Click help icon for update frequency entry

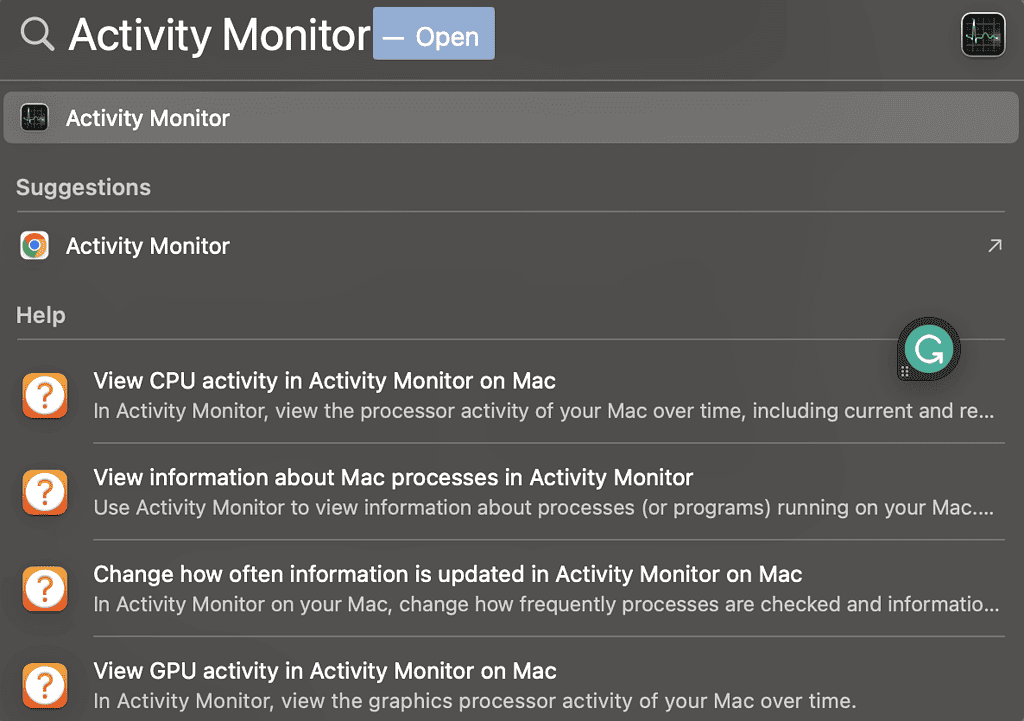click(x=45, y=589)
